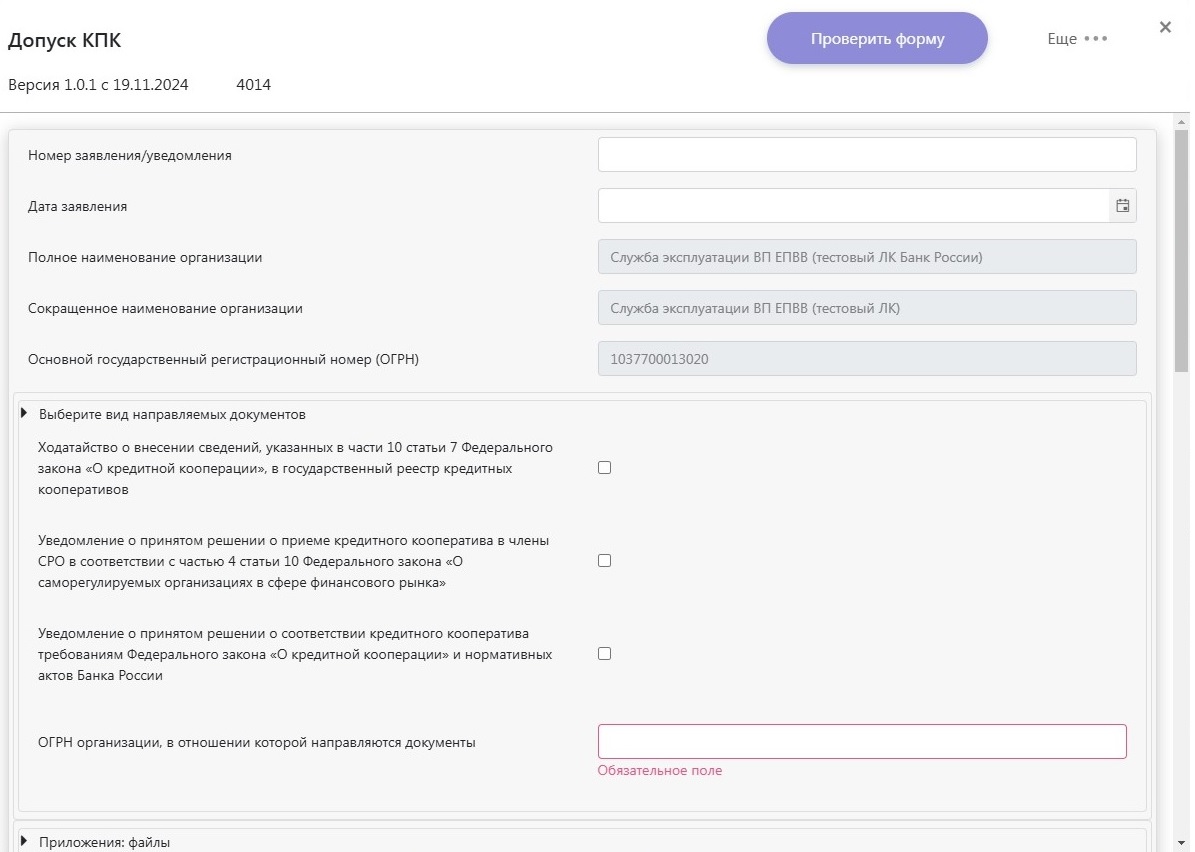Image resolution: width=1195 pixels, height=852 pixels.
Task: Click the Версия 1.0.1 version text
Action: [98, 85]
